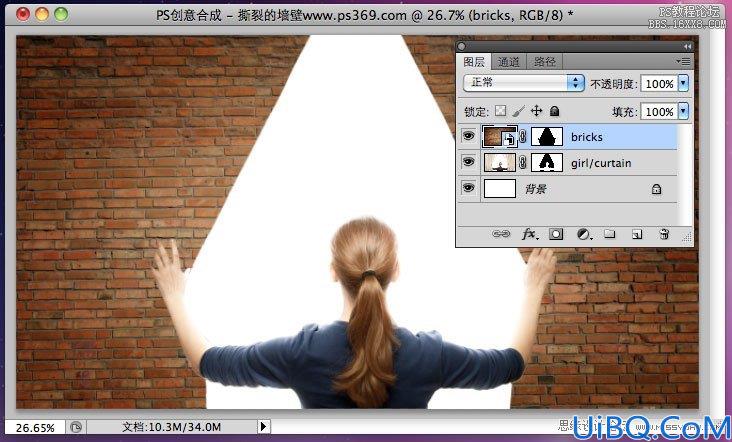Hide the girl/curtain layer eye icon

(x=468, y=162)
